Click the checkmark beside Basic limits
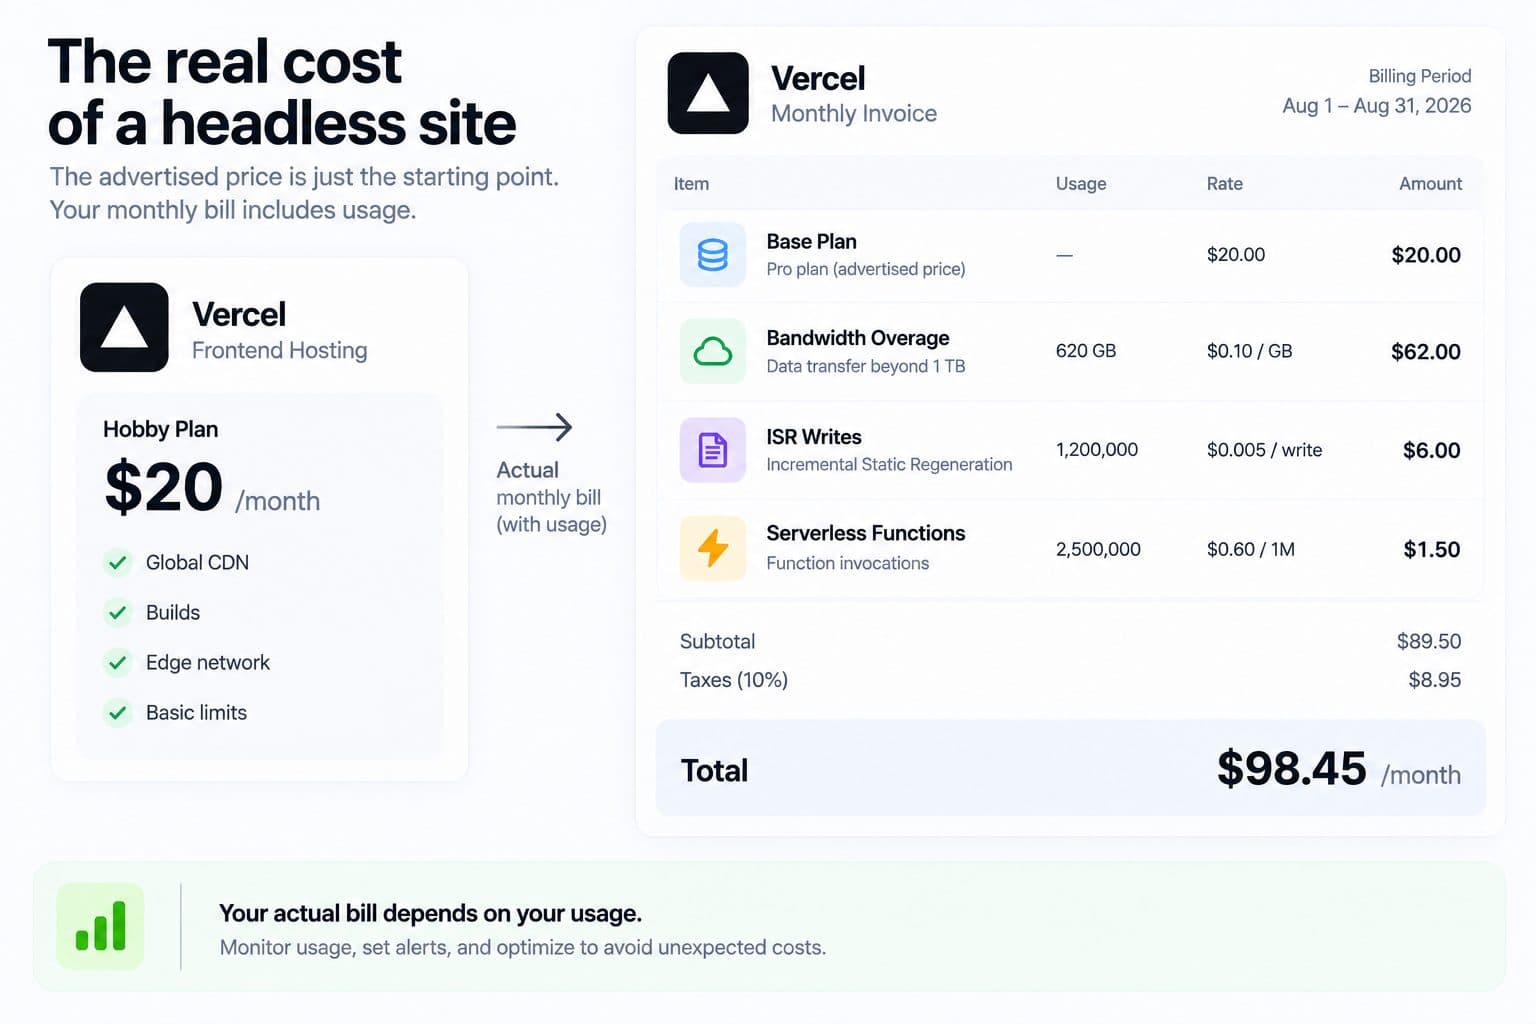Screen dimensions: 1536x1024 click(118, 712)
